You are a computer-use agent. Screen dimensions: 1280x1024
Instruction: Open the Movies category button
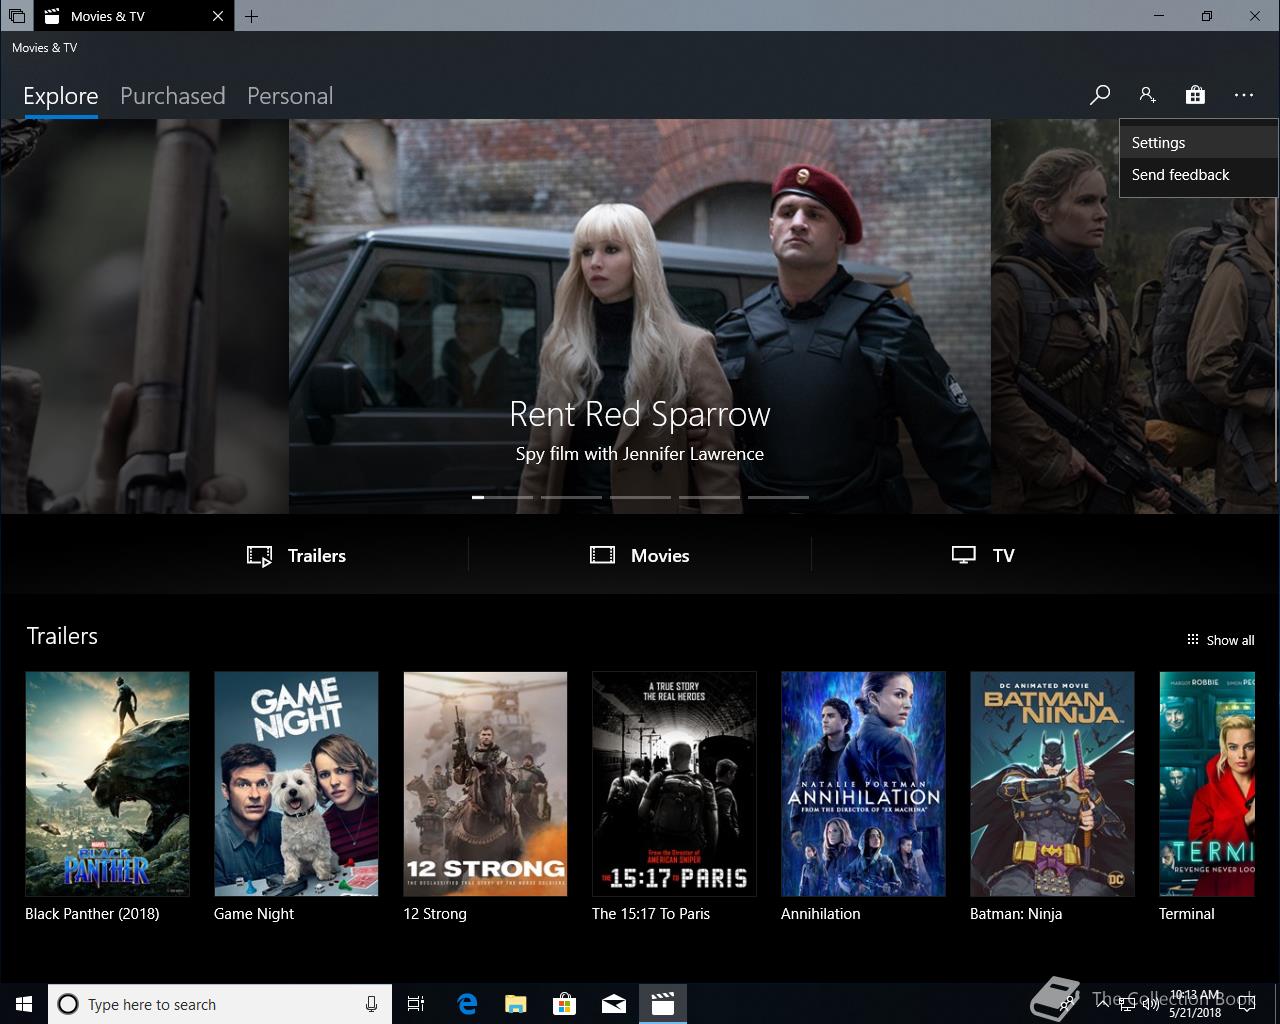640,556
